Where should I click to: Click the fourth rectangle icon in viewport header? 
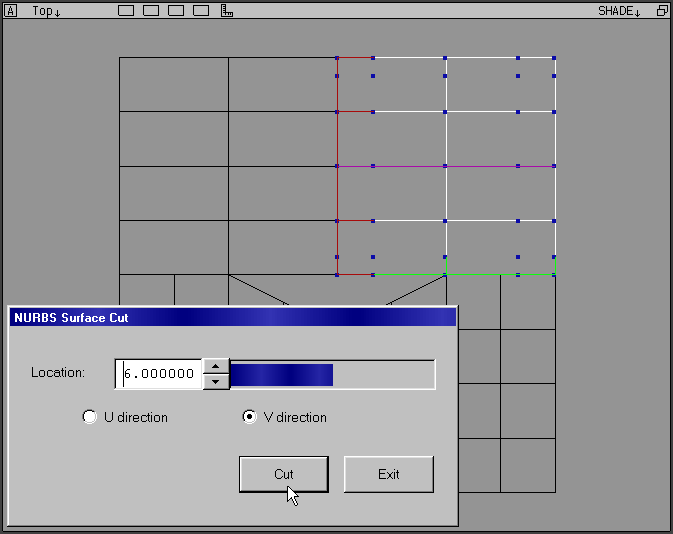tap(201, 11)
